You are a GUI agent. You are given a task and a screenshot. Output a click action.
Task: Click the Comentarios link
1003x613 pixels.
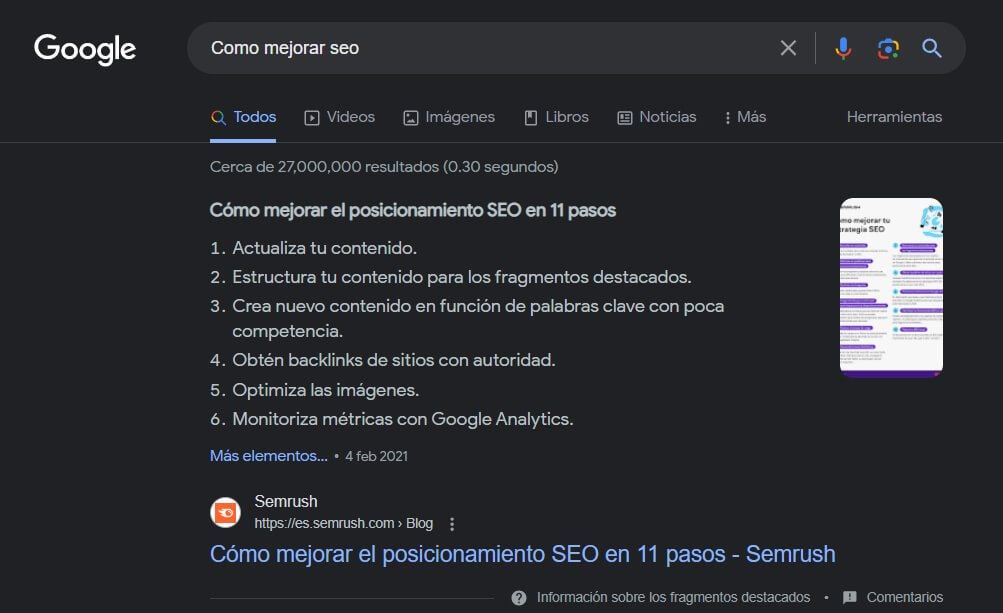coord(904,598)
